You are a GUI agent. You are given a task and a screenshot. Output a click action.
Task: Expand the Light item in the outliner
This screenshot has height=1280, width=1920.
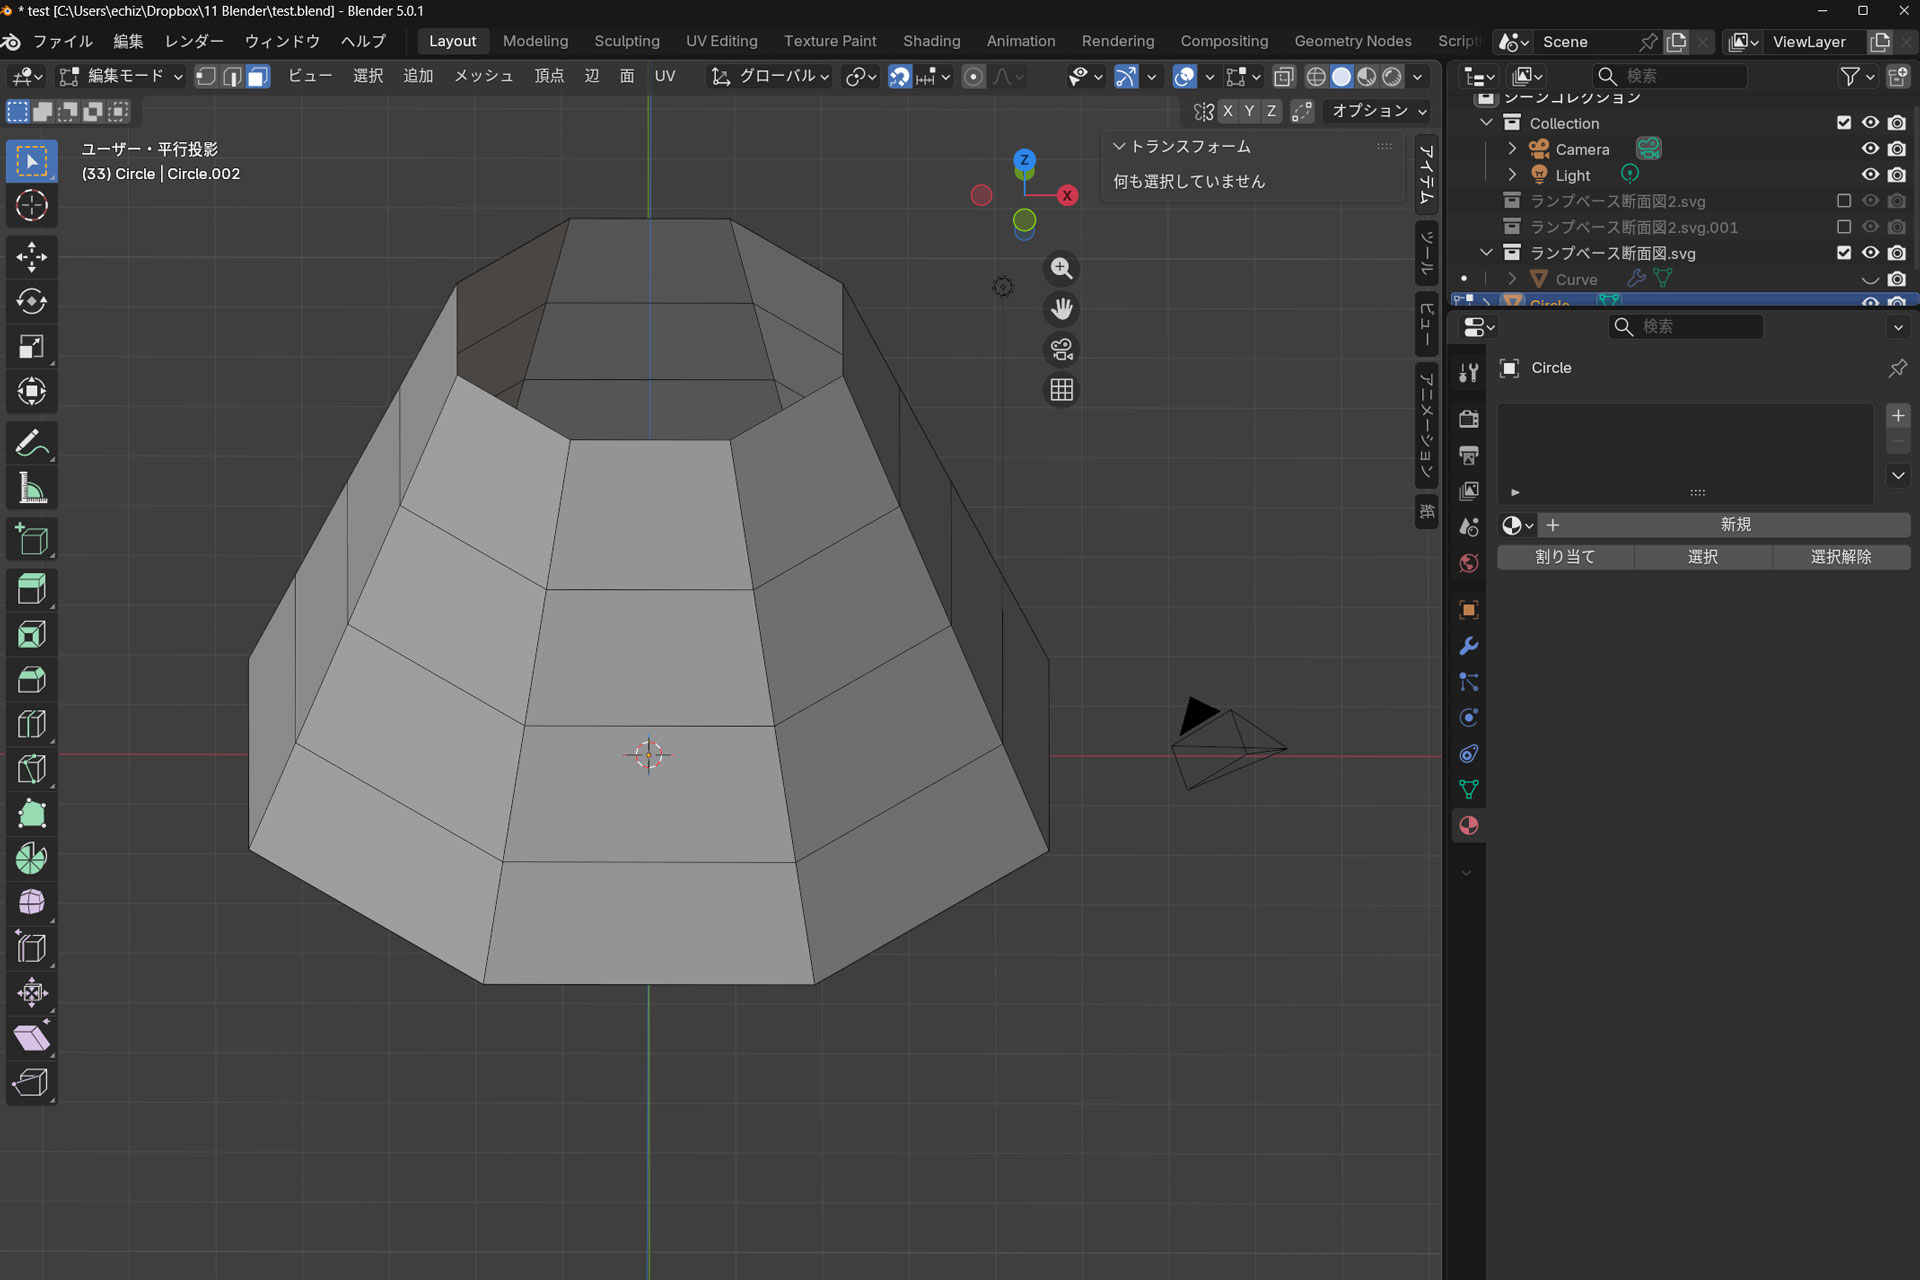click(1512, 175)
